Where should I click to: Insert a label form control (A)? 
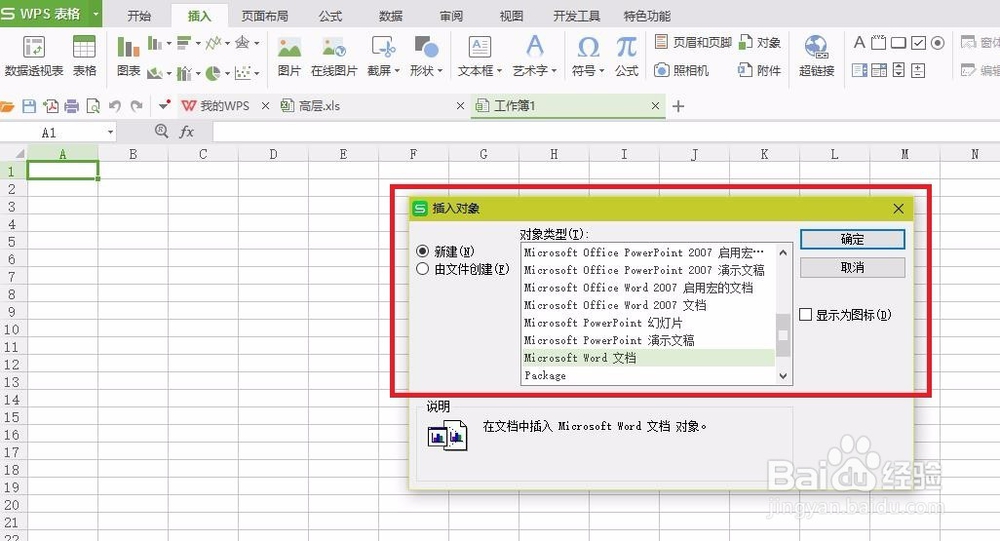[x=859, y=43]
